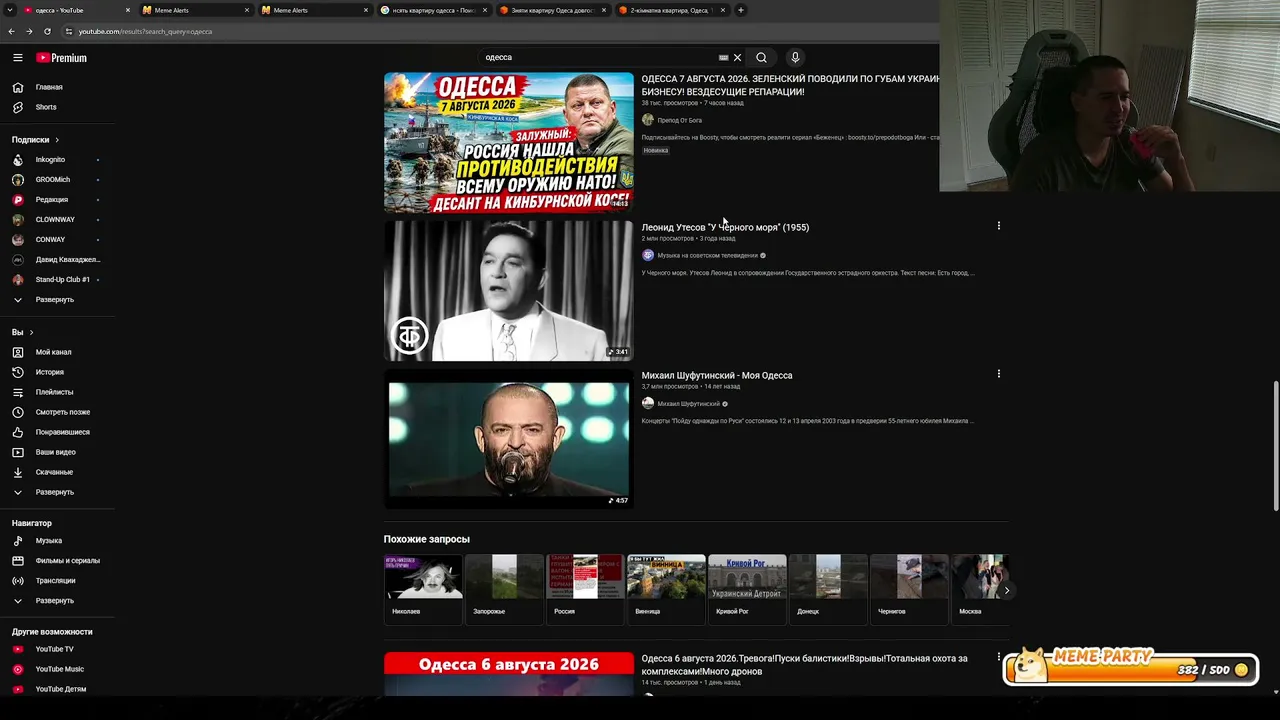Expand the Навигатор section with Развернуть
The height and width of the screenshot is (720, 1280).
click(x=57, y=601)
